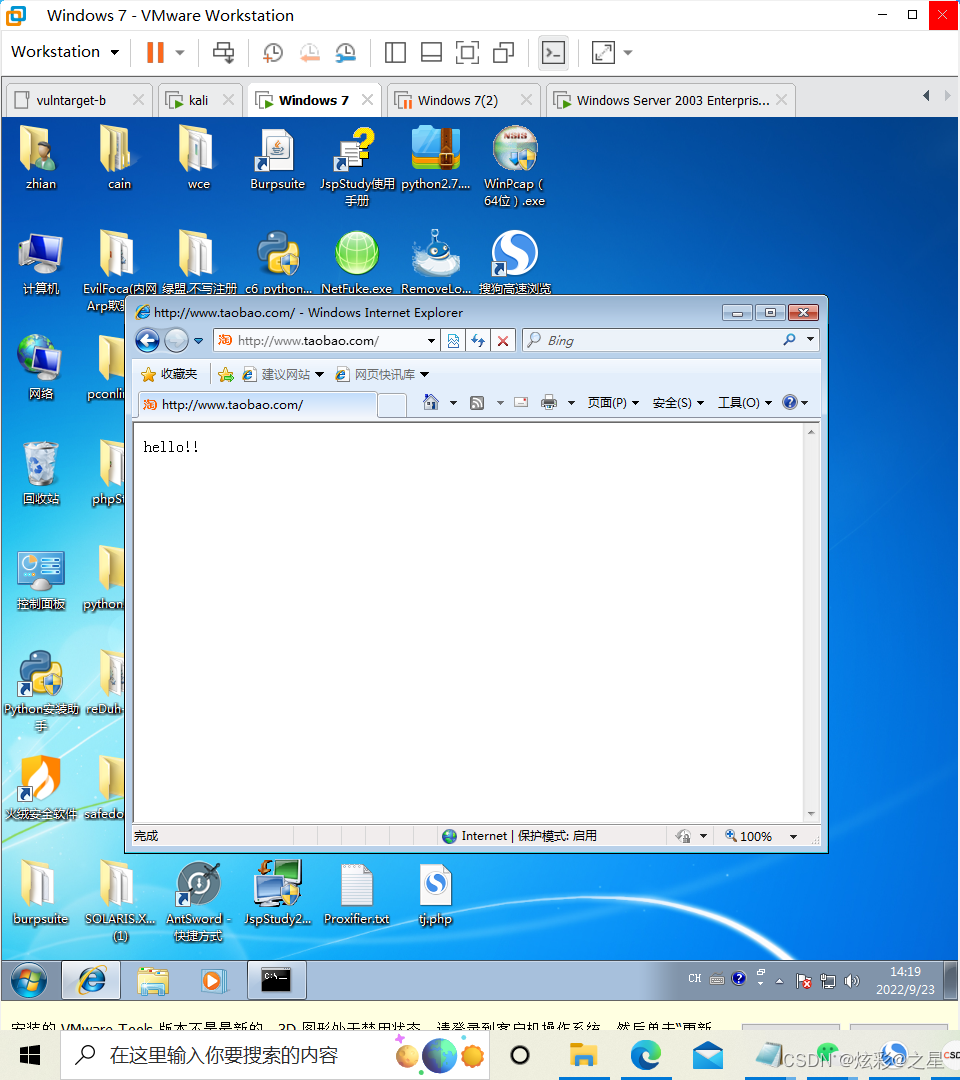The width and height of the screenshot is (960, 1080).
Task: Open recent pages dropdown next to forward button
Action: point(198,340)
